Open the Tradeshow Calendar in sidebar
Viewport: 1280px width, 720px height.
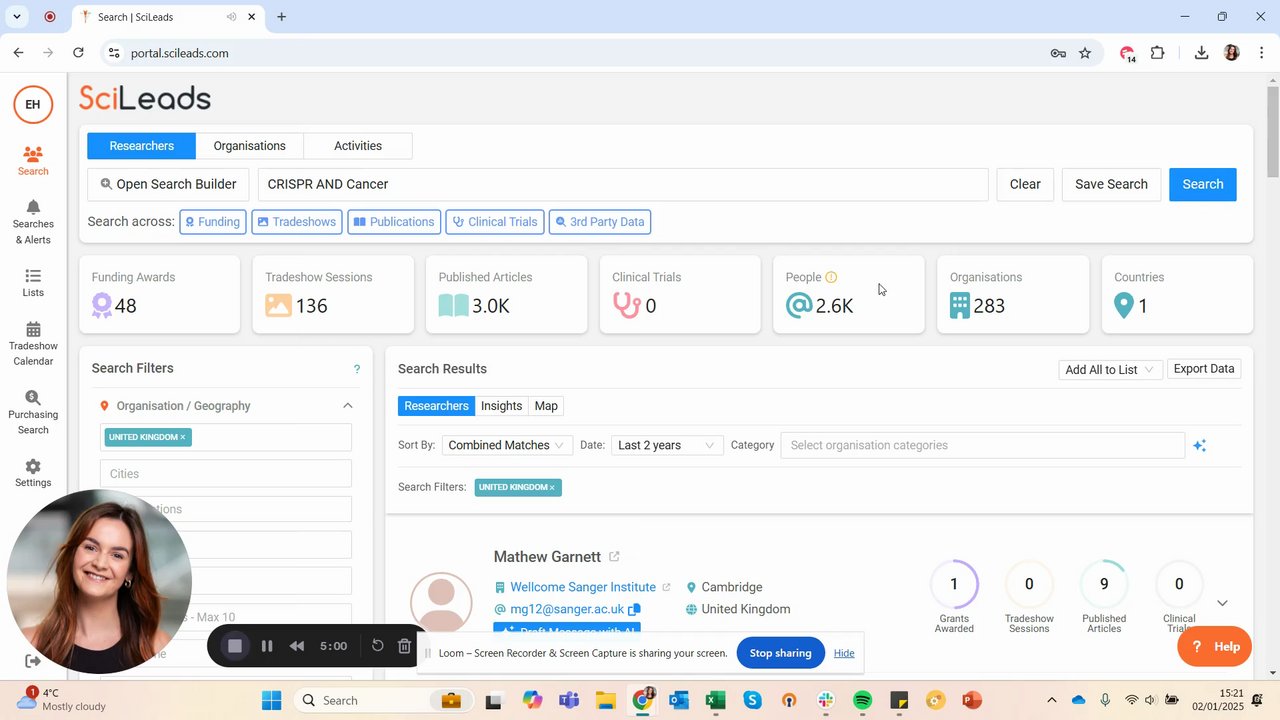tap(33, 344)
